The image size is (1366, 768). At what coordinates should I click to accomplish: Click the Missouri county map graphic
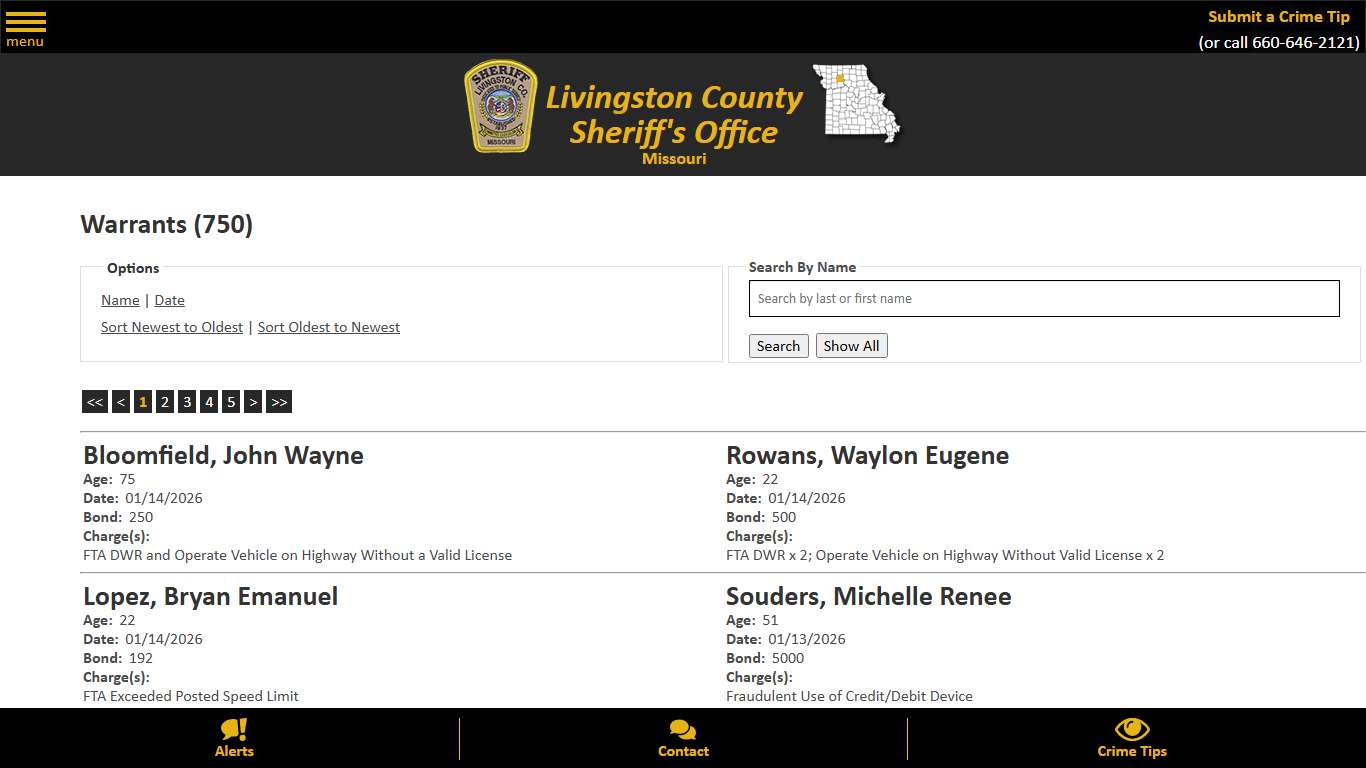(x=856, y=104)
